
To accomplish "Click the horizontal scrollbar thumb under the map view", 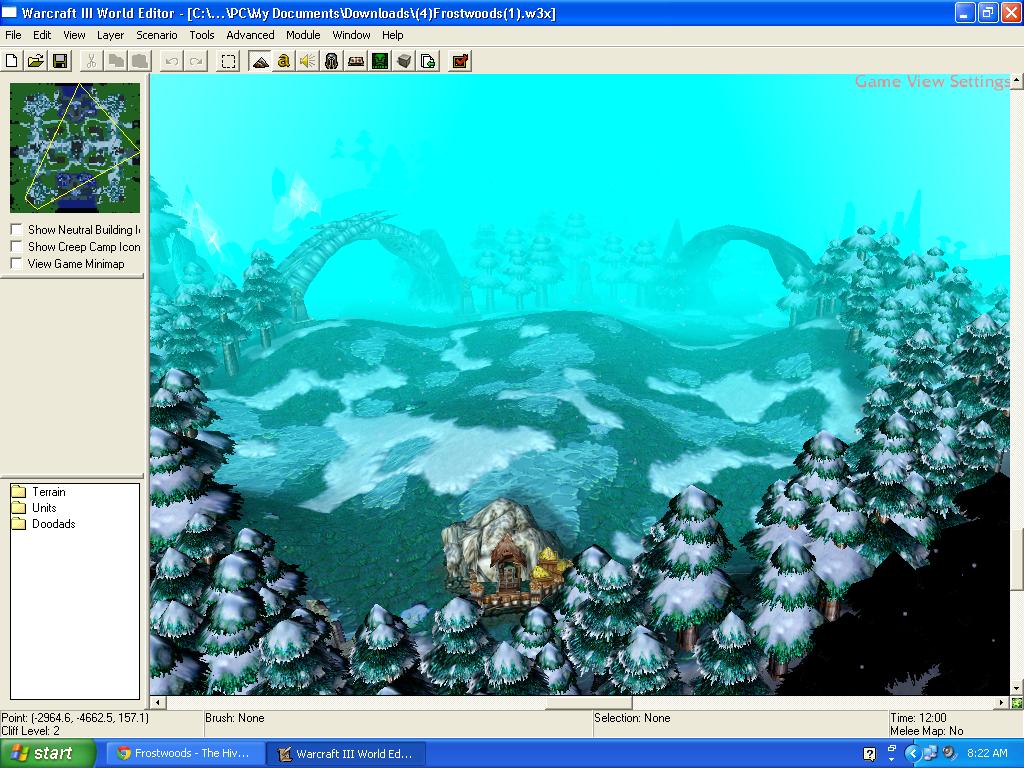I will 588,703.
